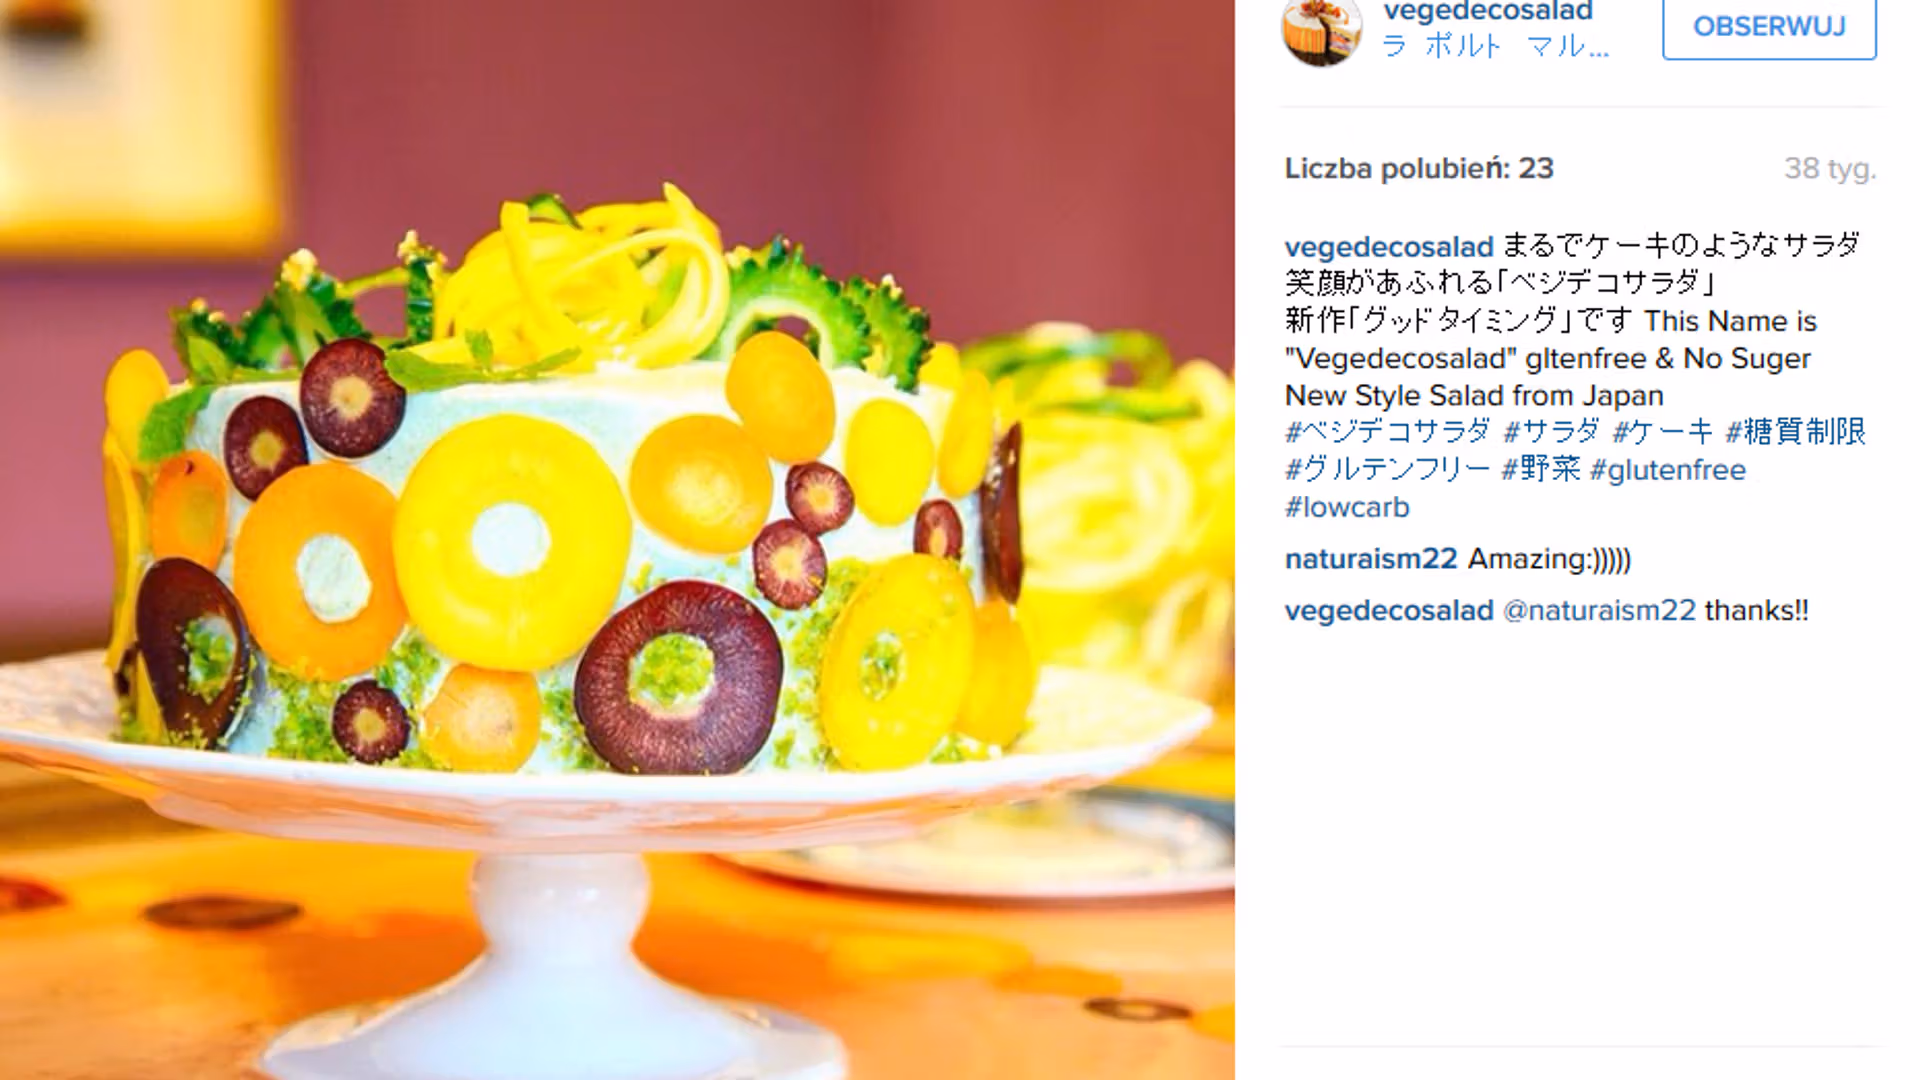Open hashtag #野菜
Screen dimensions: 1920x1080
coord(1541,469)
